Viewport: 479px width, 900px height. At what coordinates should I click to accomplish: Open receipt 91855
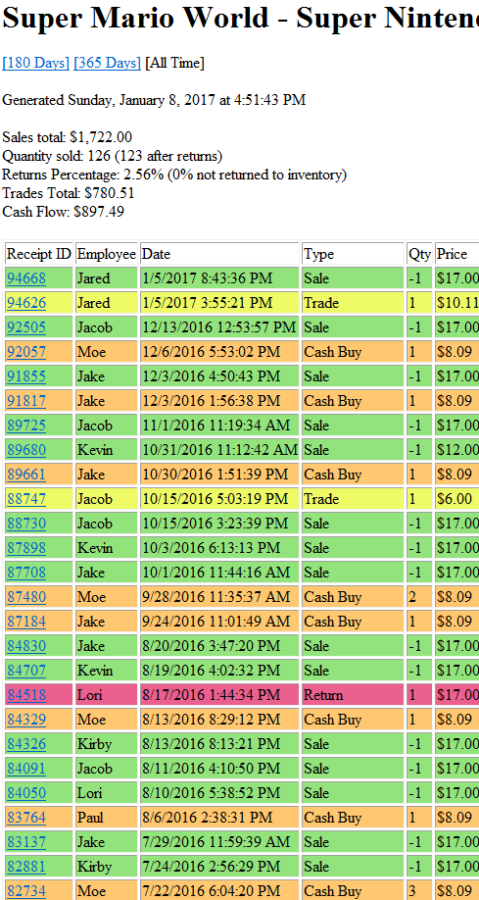pos(26,377)
